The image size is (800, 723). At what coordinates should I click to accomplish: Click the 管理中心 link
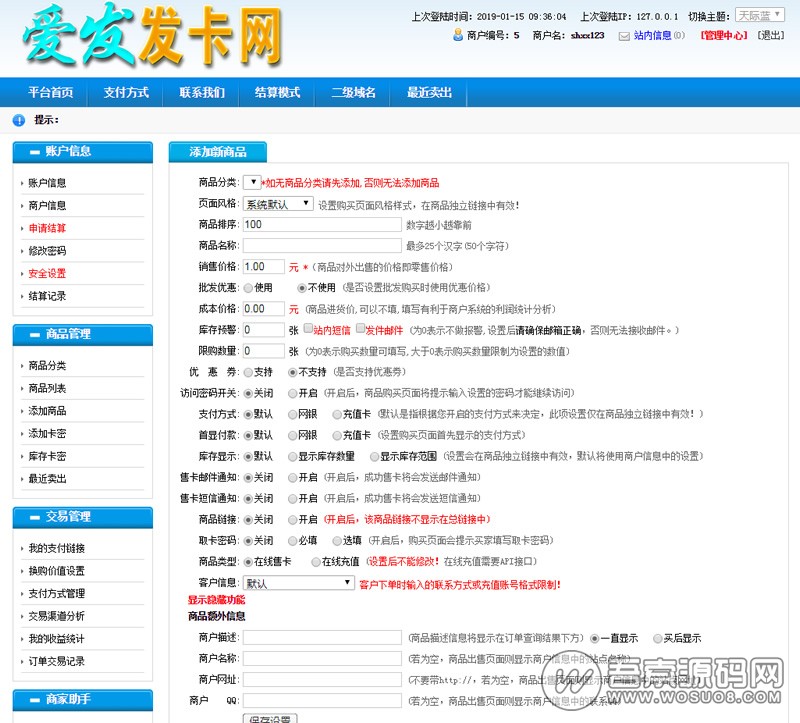click(x=723, y=36)
